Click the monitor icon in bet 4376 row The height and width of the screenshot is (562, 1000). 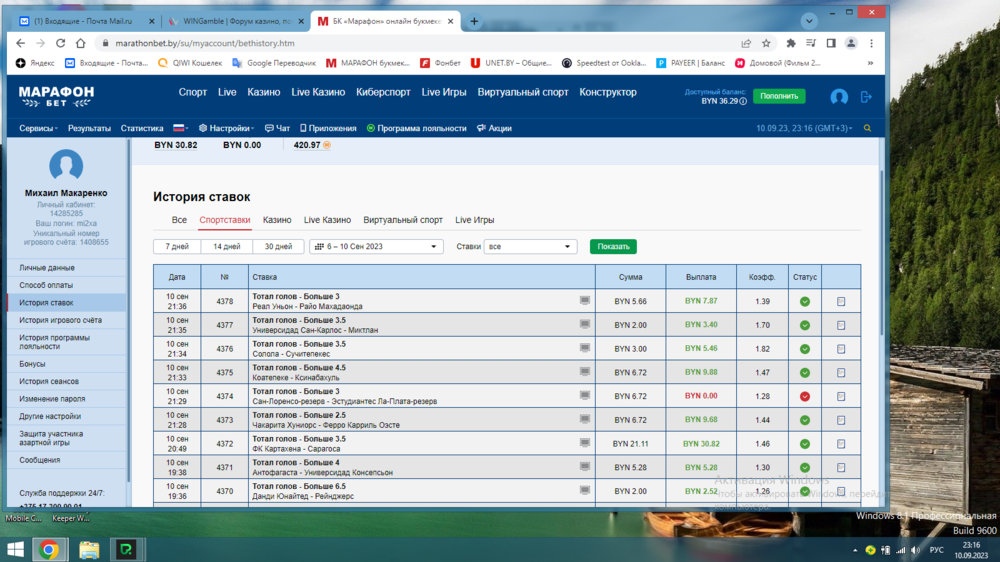coord(585,348)
